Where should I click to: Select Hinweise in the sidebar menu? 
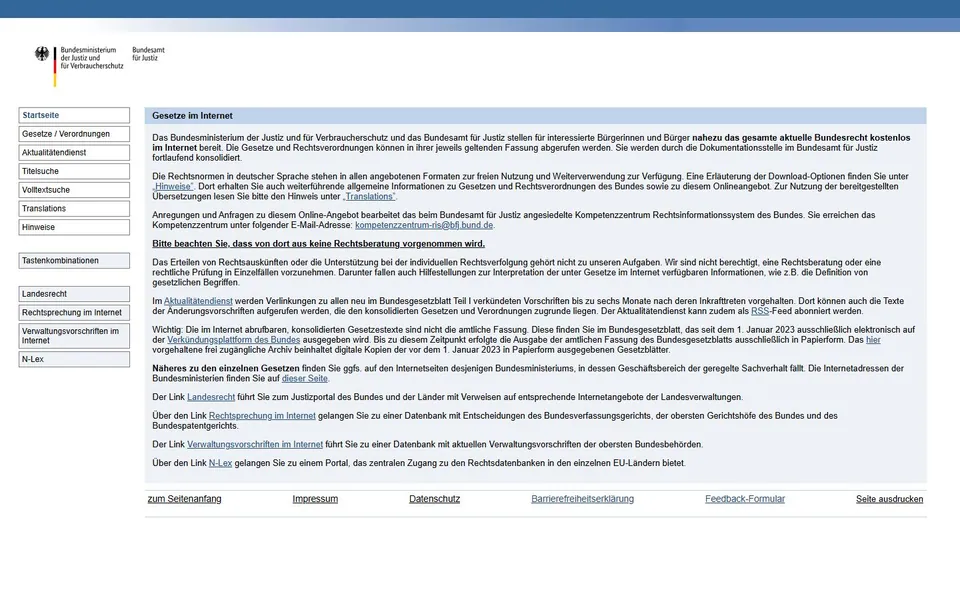click(74, 227)
